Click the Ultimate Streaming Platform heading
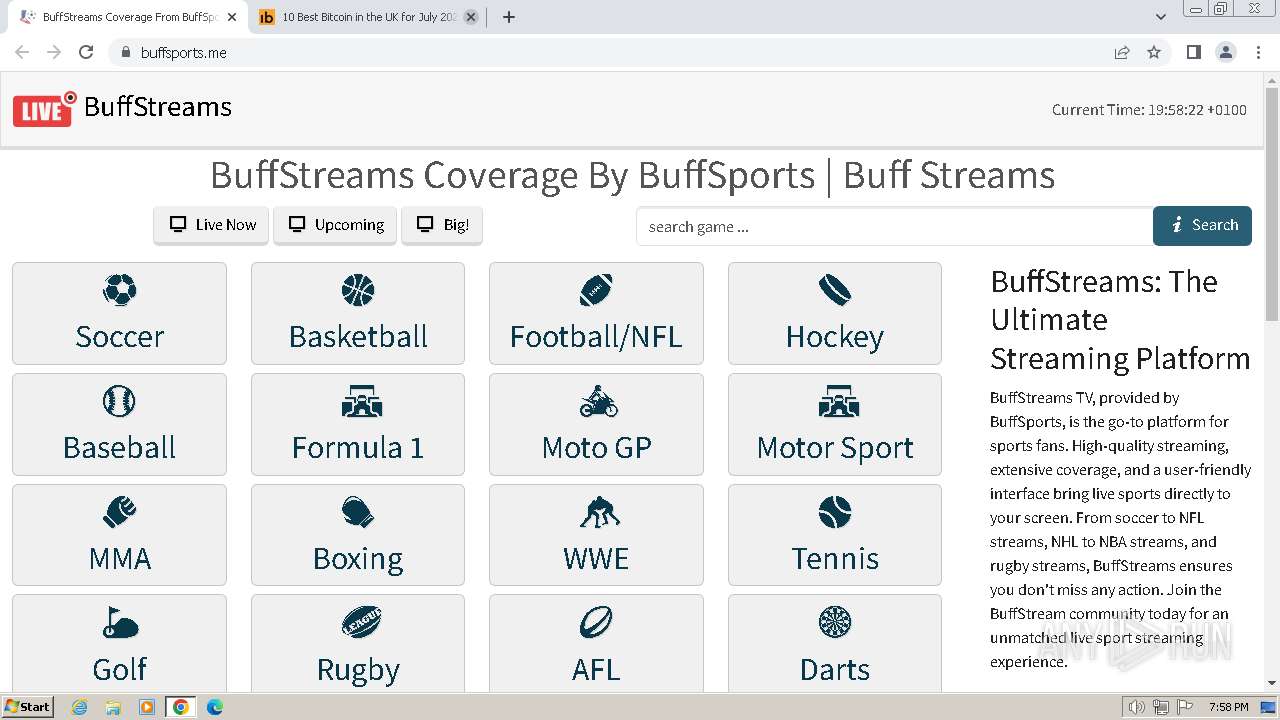The width and height of the screenshot is (1280, 720). point(1120,320)
